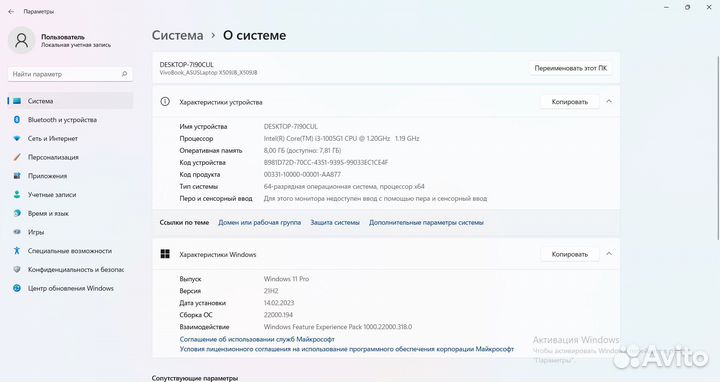This screenshot has height=382, width=720.
Task: Open Центр обновления Windows settings
Action: (x=70, y=288)
